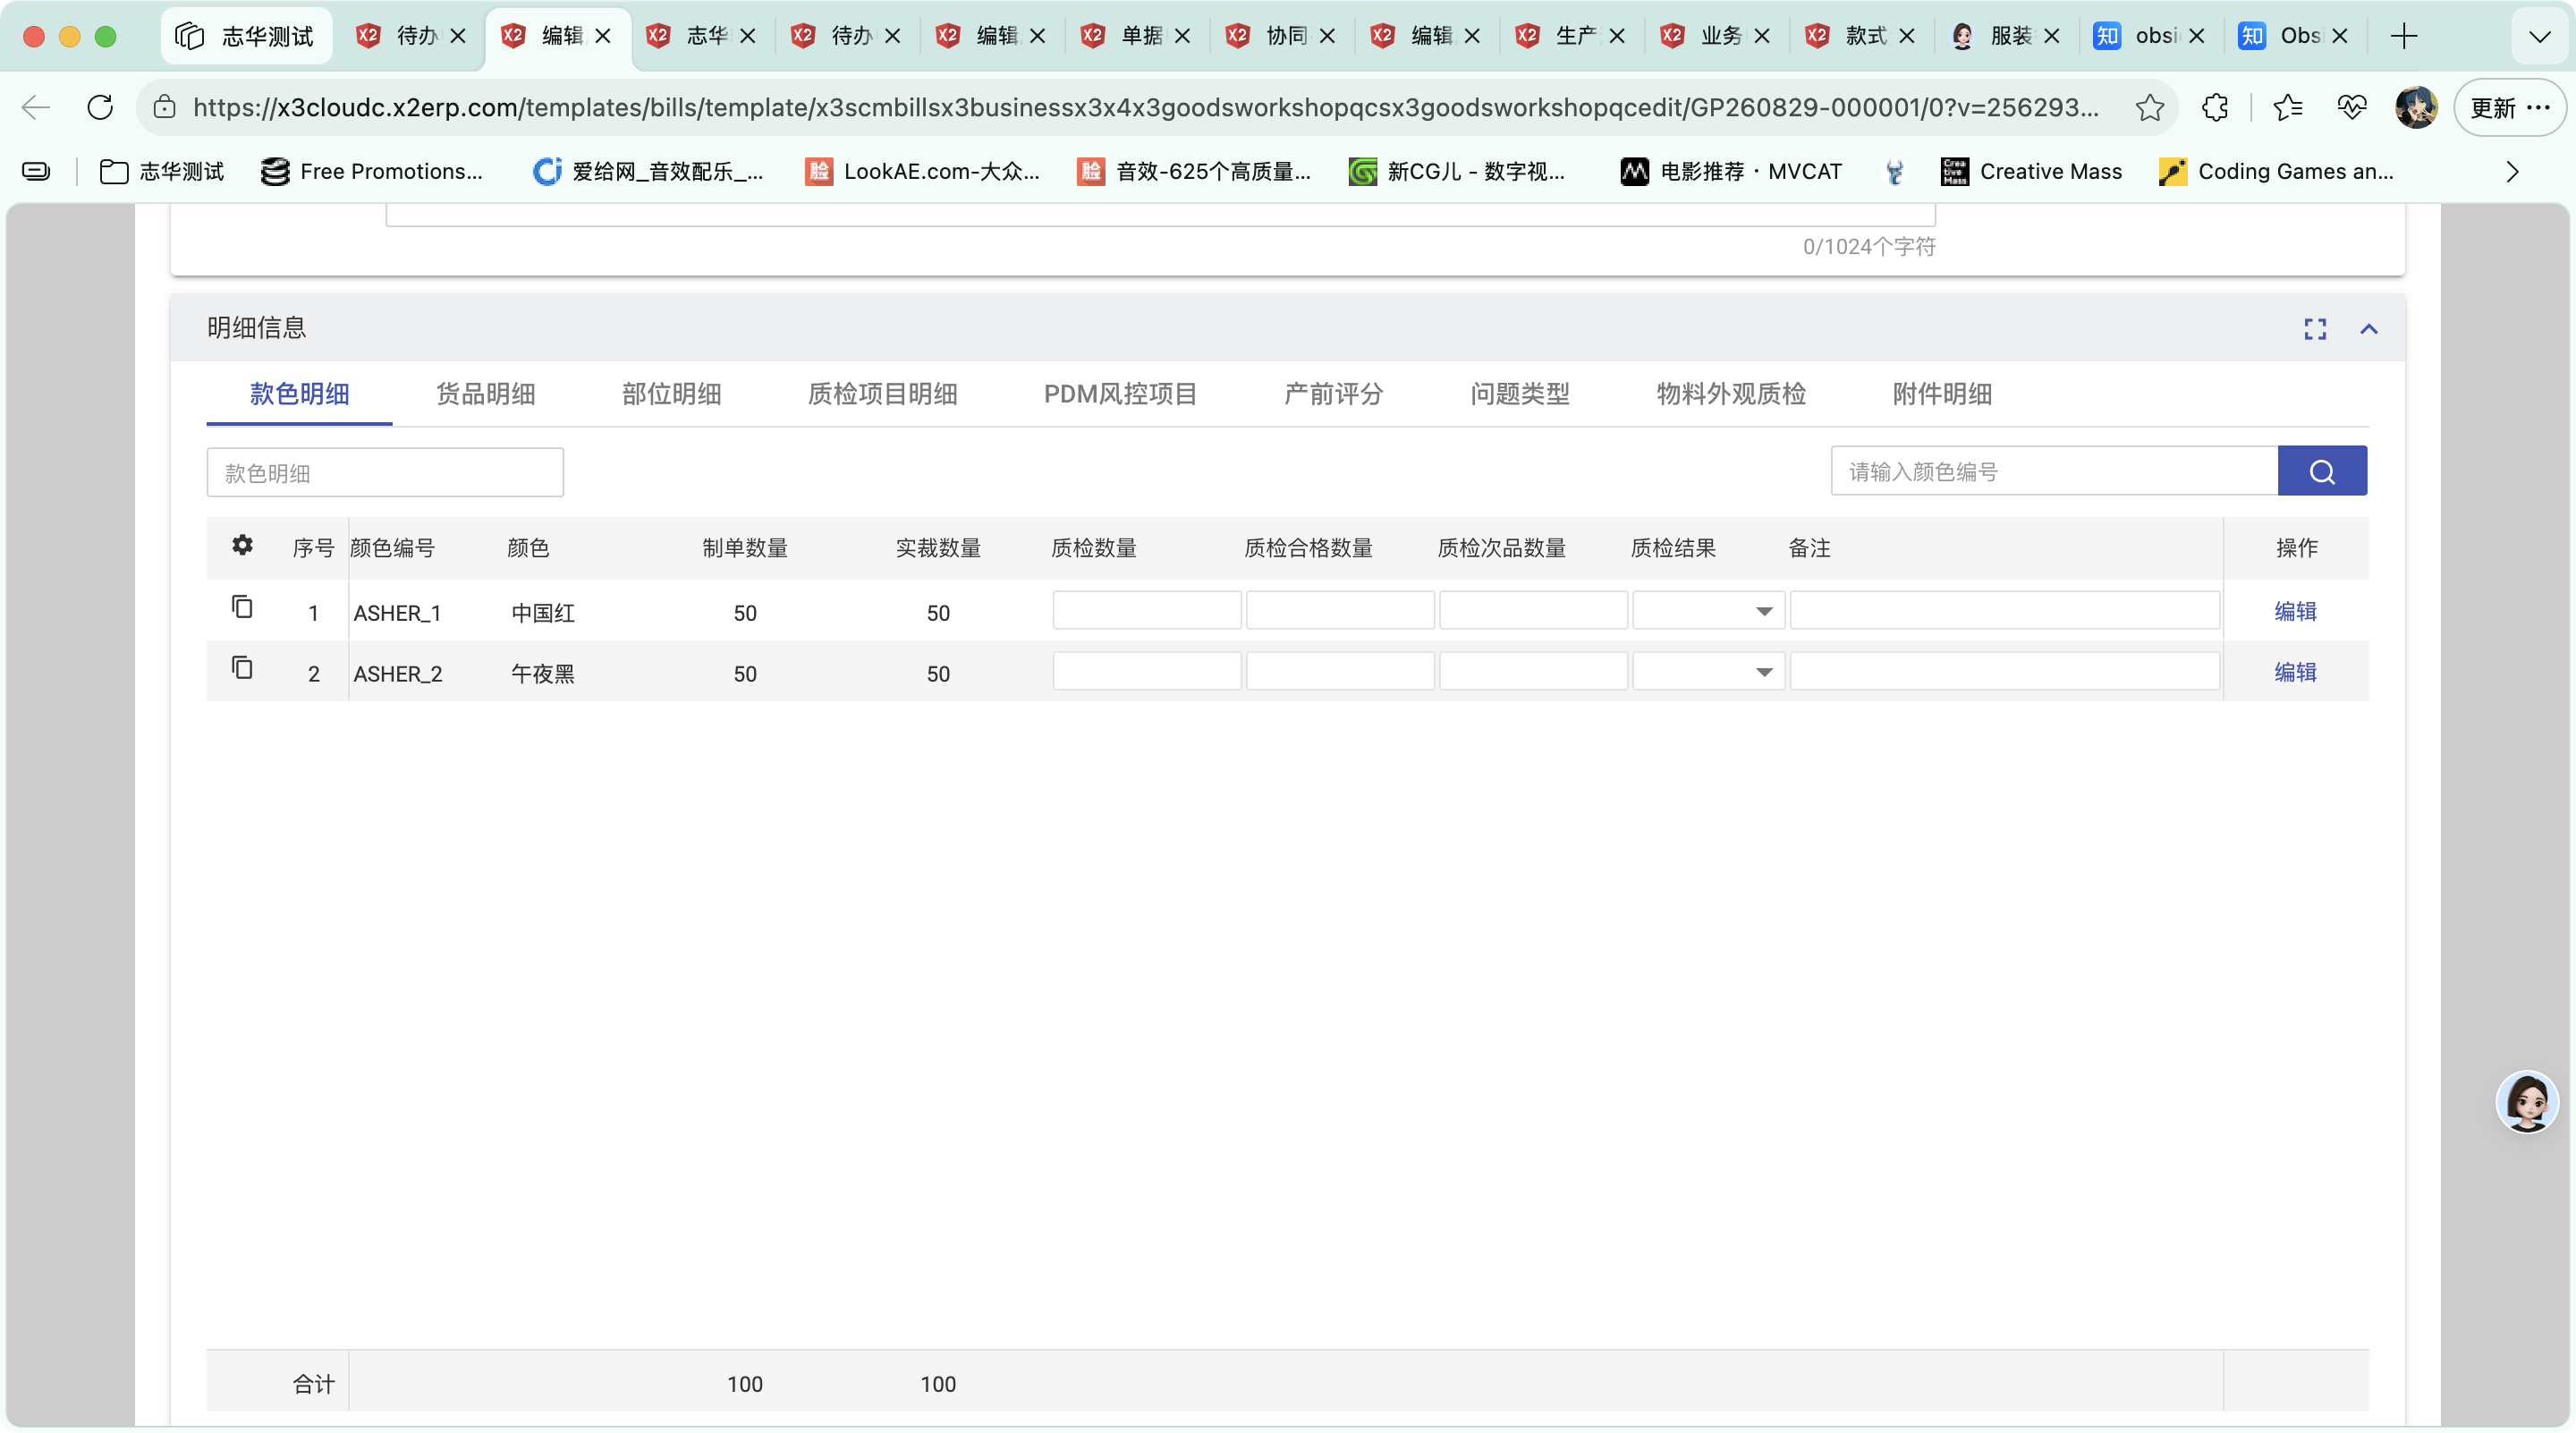Open the browser profile avatar
The height and width of the screenshot is (1433, 2576).
[2416, 107]
